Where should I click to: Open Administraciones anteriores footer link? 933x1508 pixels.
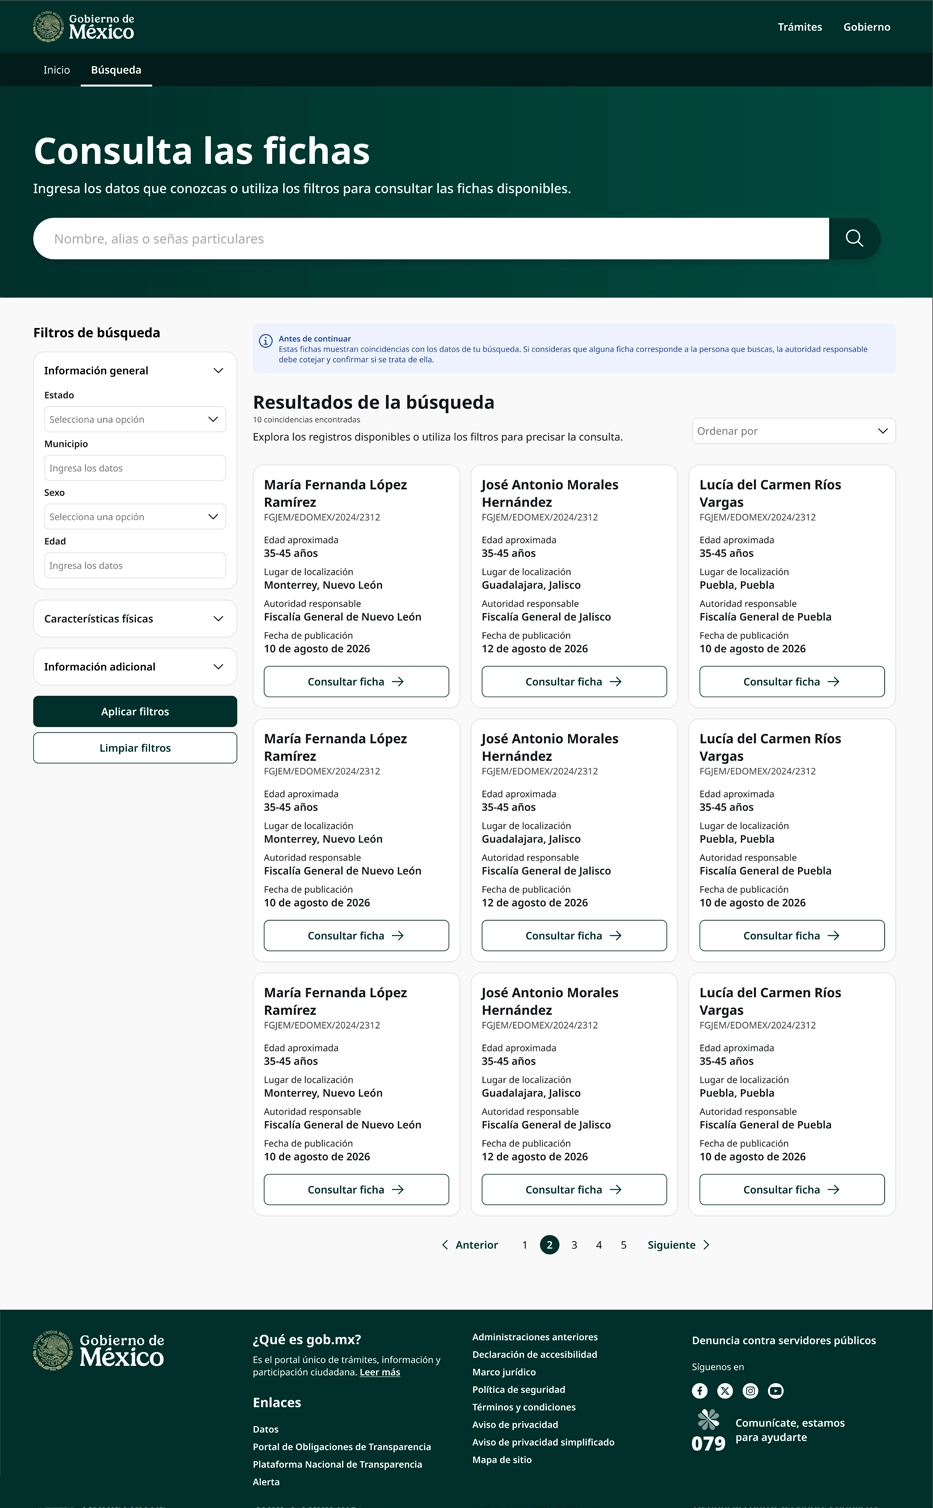[535, 1337]
